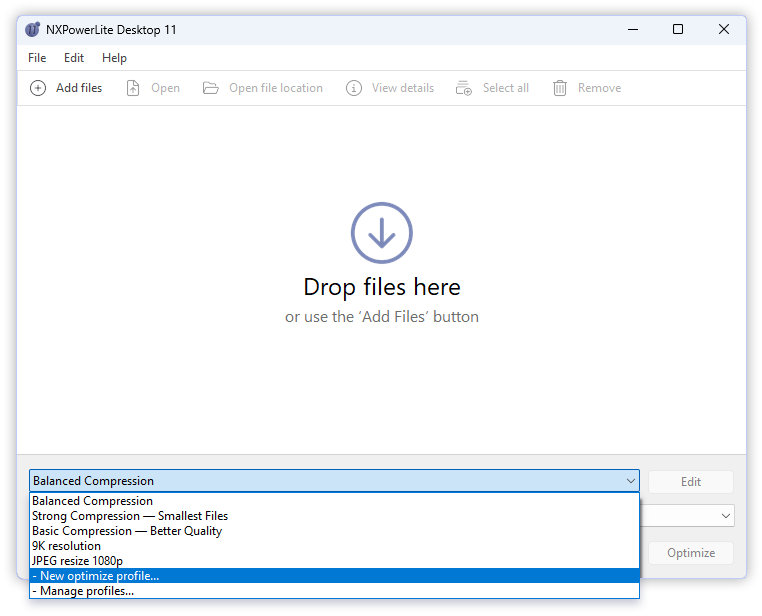
Task: Click the Remove trash can icon
Action: (560, 88)
